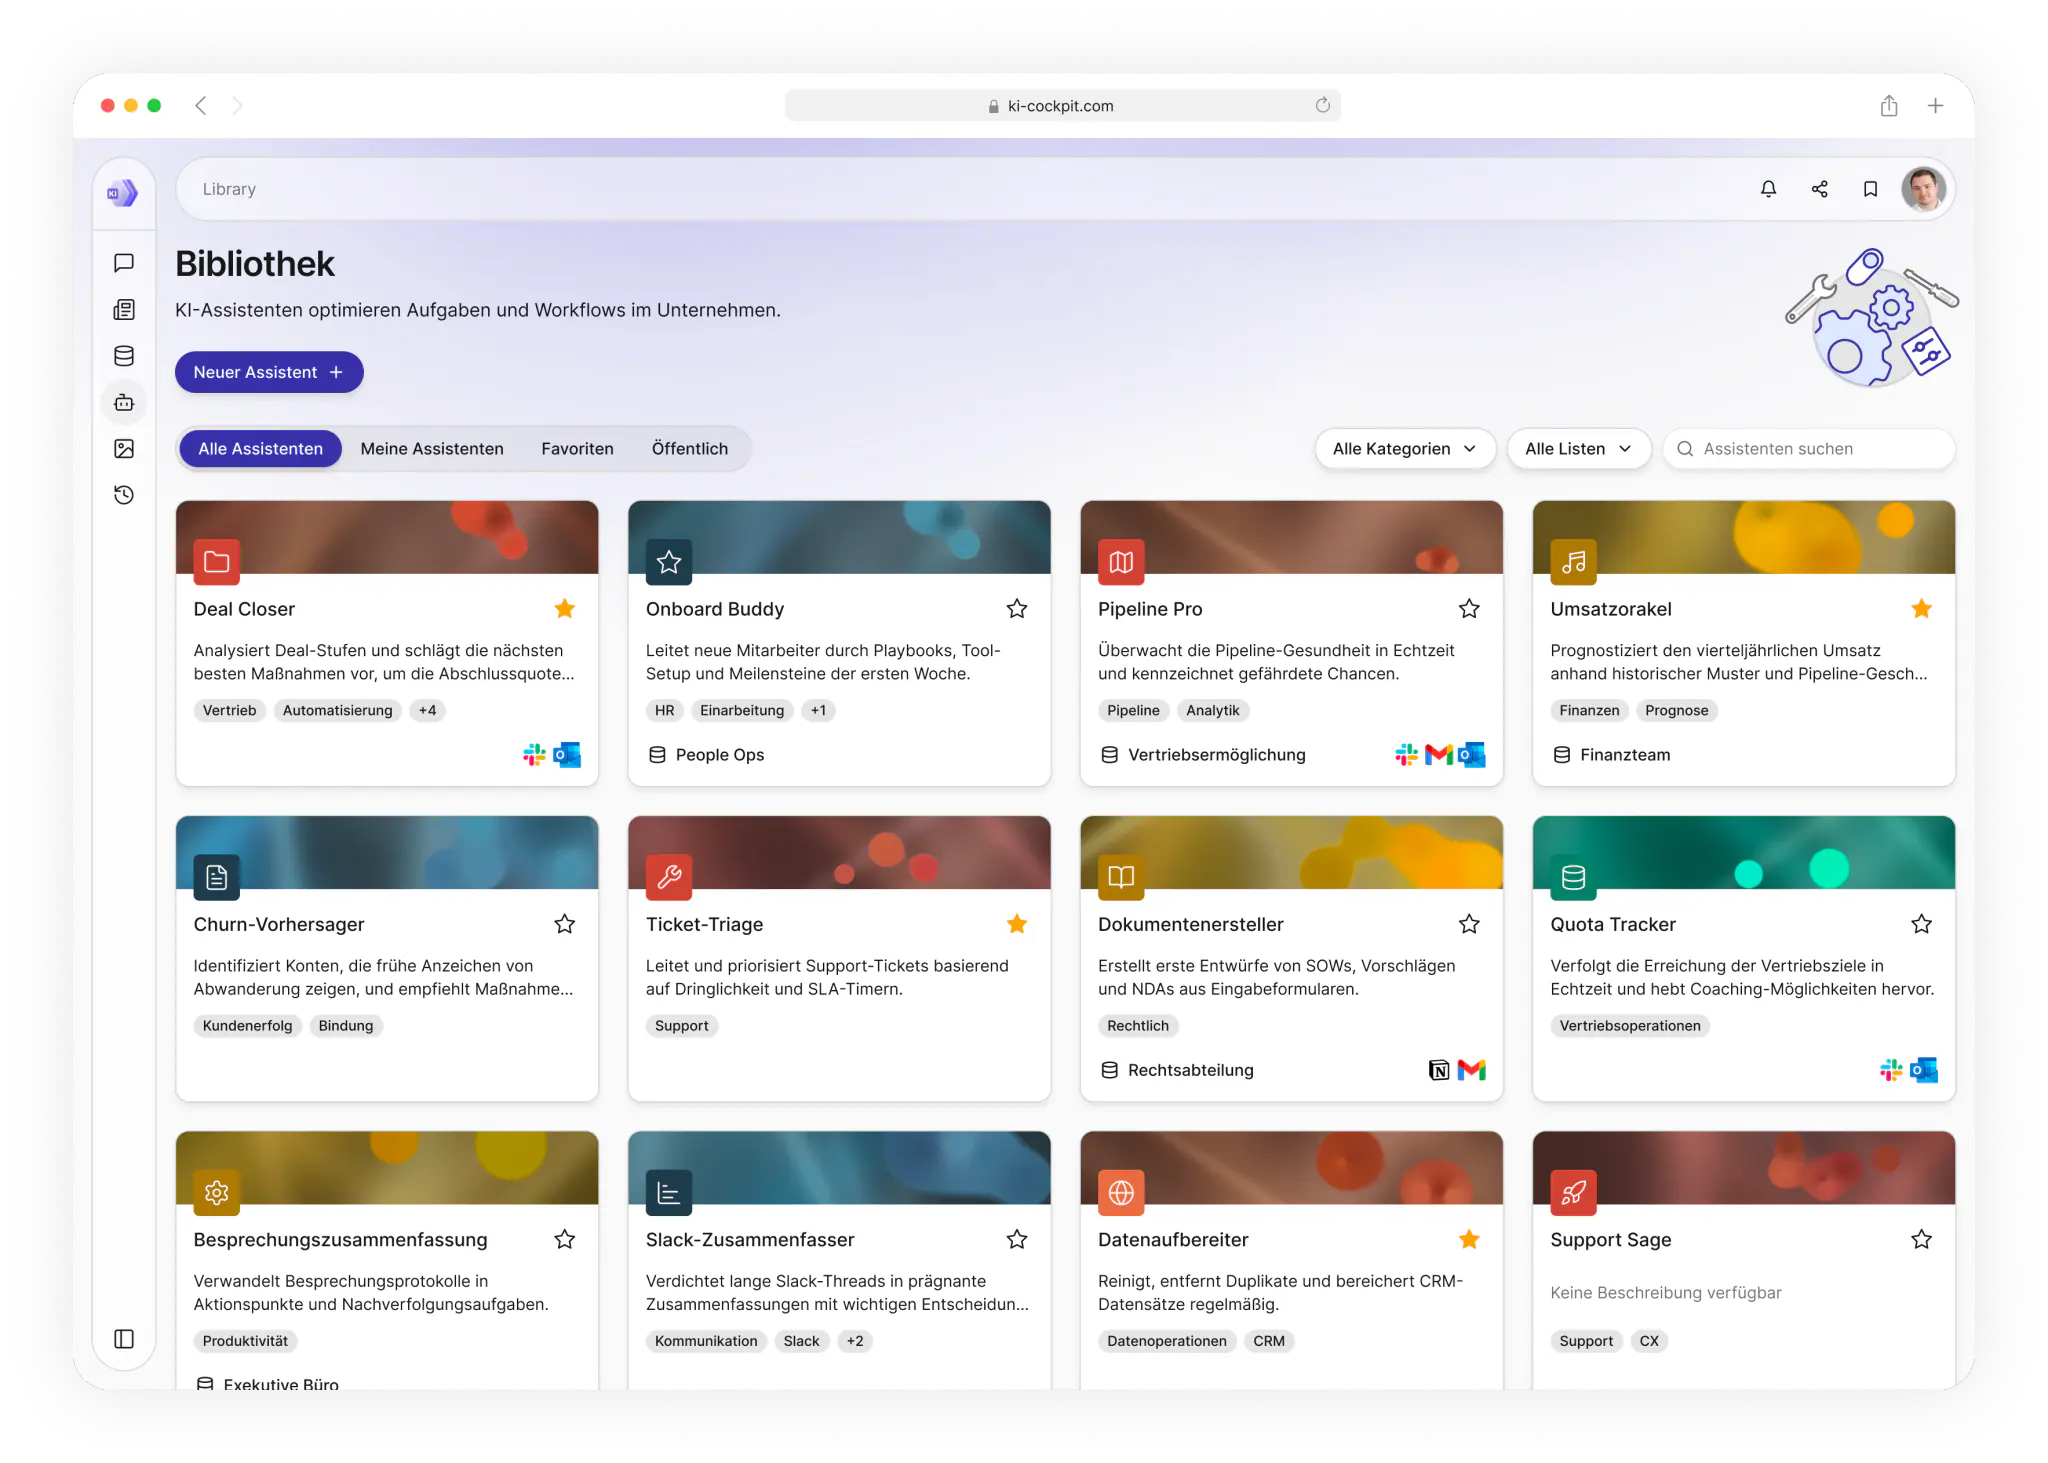2048x1463 pixels.
Task: Open the Alle Listen dropdown
Action: 1578,449
